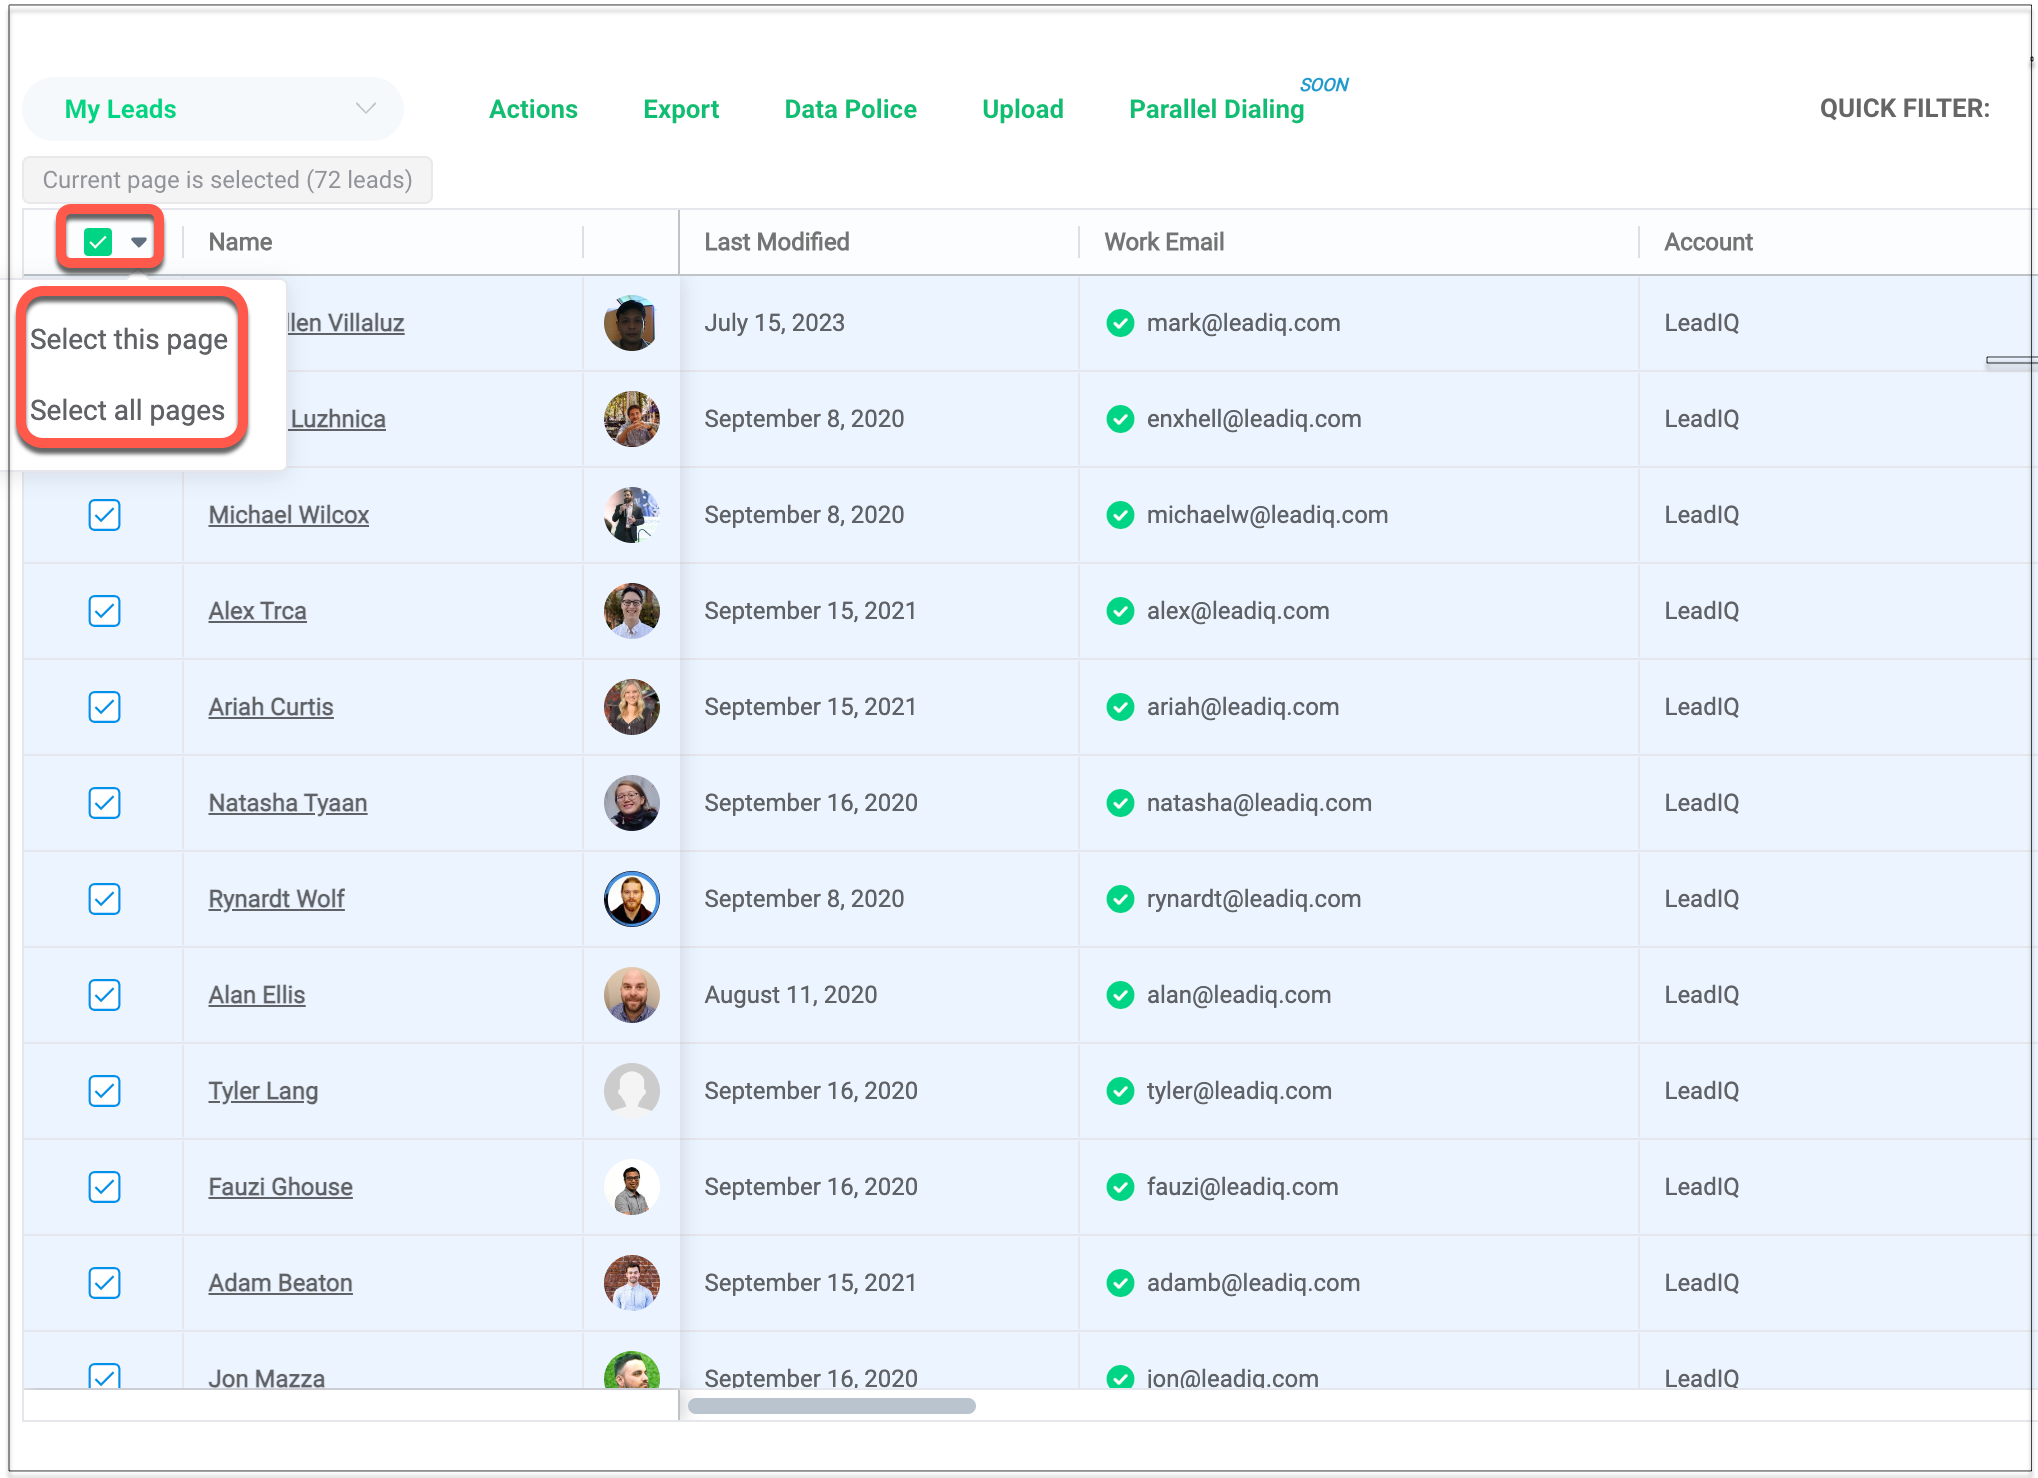
Task: Deselect the Alex Trca lead checkbox
Action: click(x=104, y=611)
